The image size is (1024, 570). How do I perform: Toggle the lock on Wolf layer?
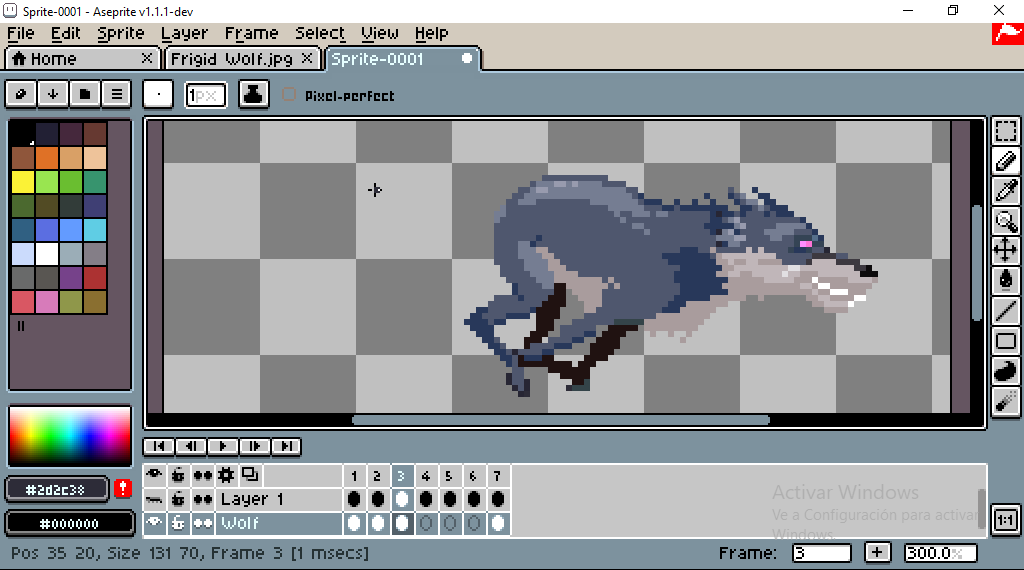coord(178,523)
